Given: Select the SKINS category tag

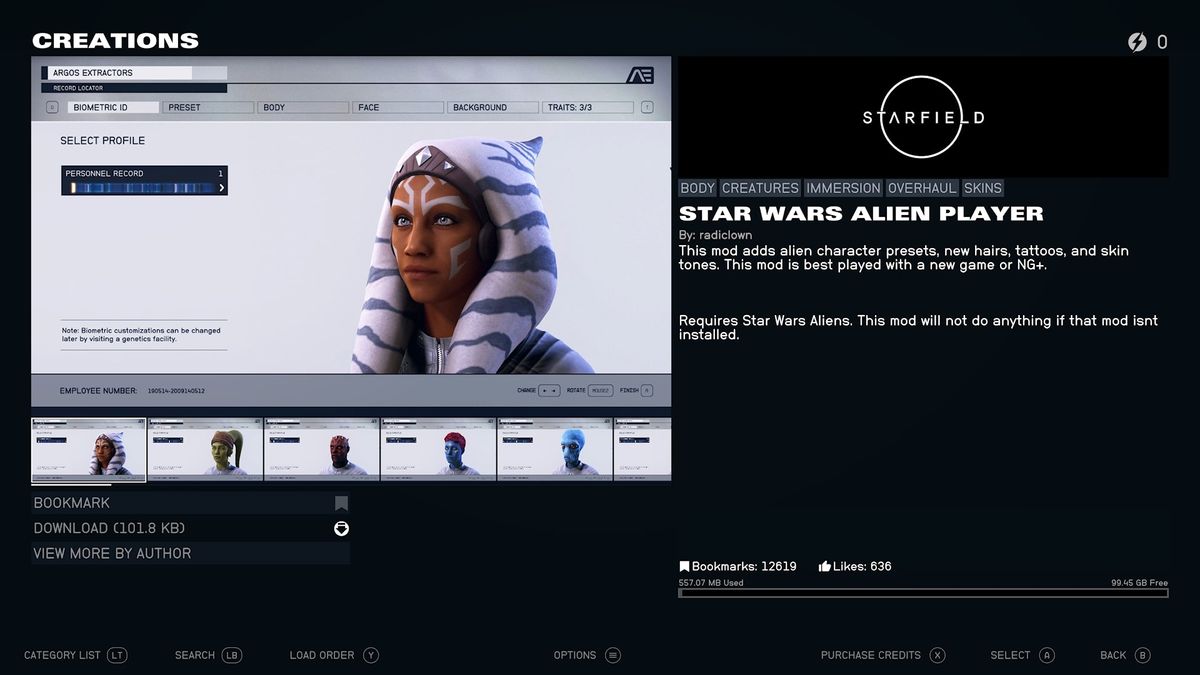Looking at the screenshot, I should coord(983,188).
